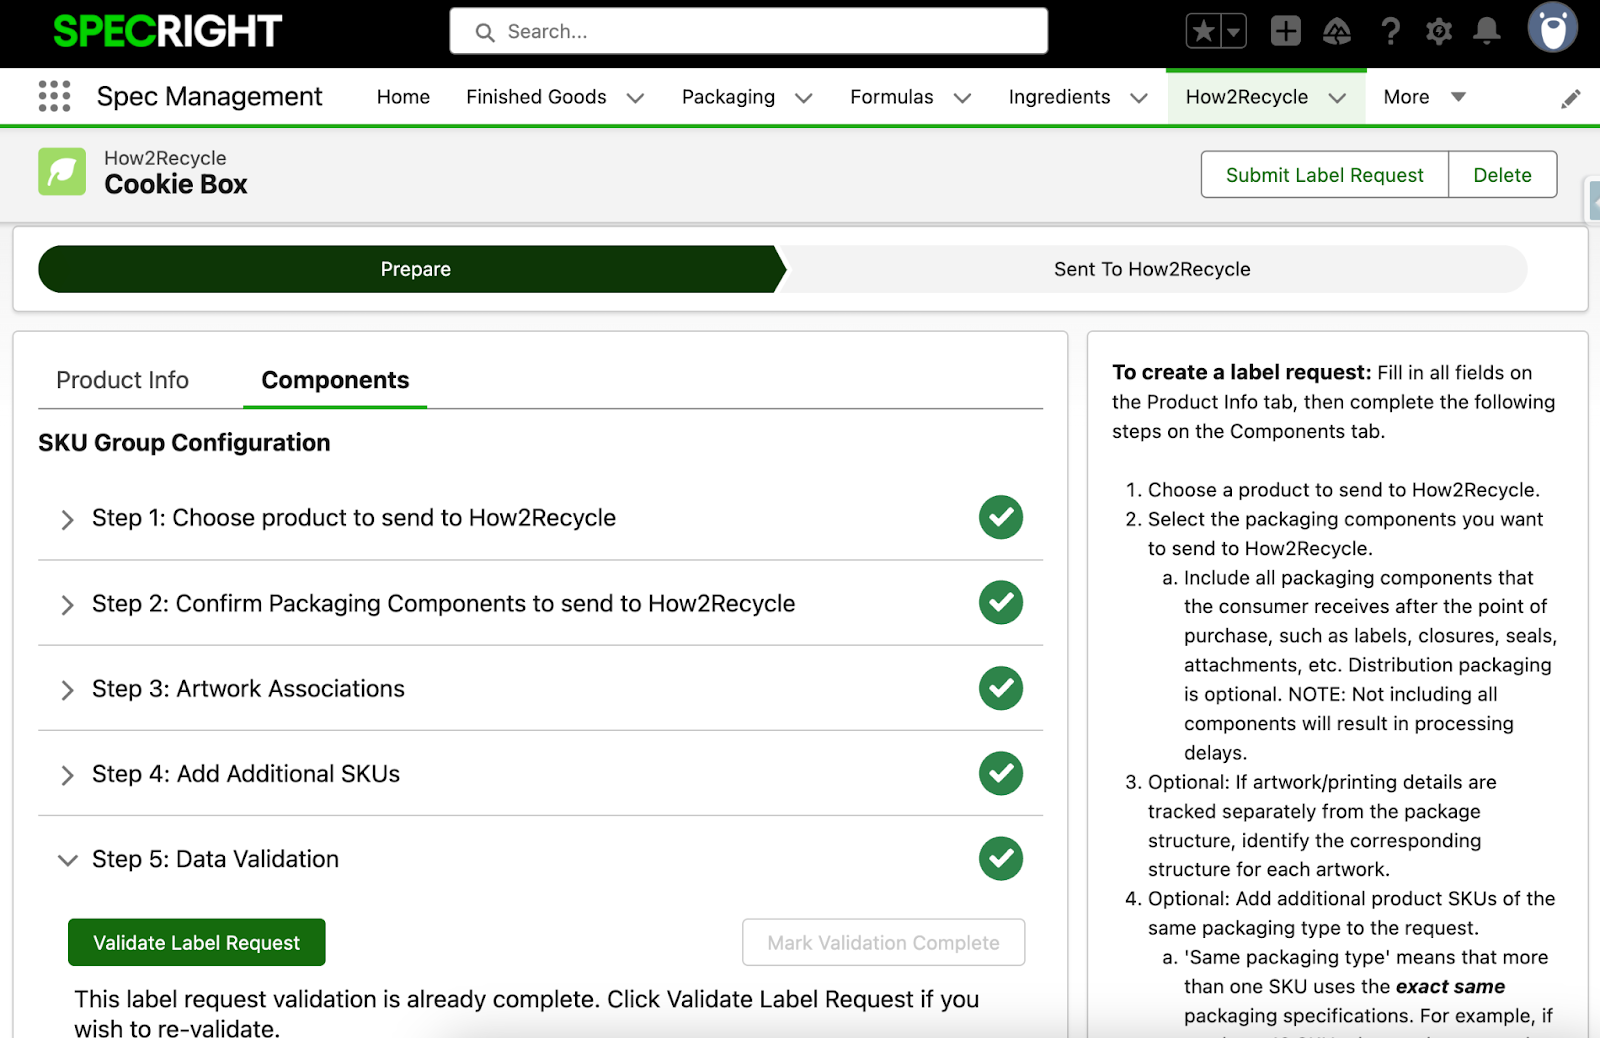Click the edit navigation pencil icon
1600x1038 pixels.
(x=1570, y=98)
